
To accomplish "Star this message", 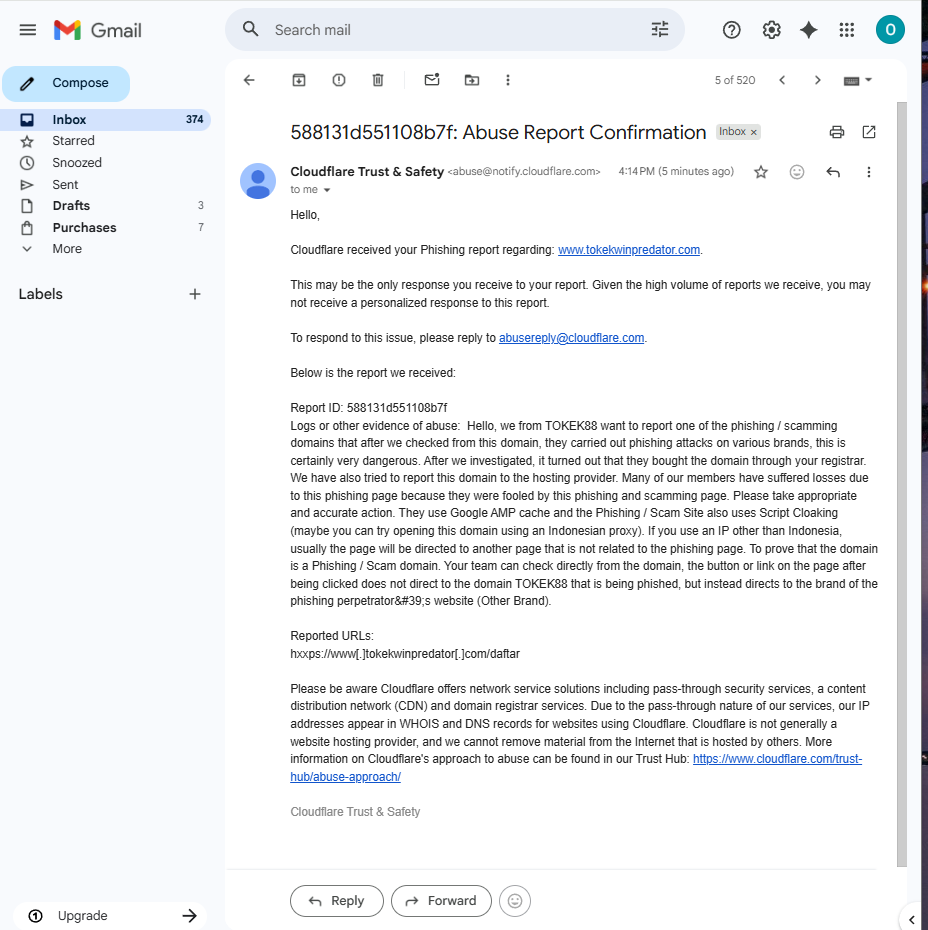I will [x=761, y=172].
